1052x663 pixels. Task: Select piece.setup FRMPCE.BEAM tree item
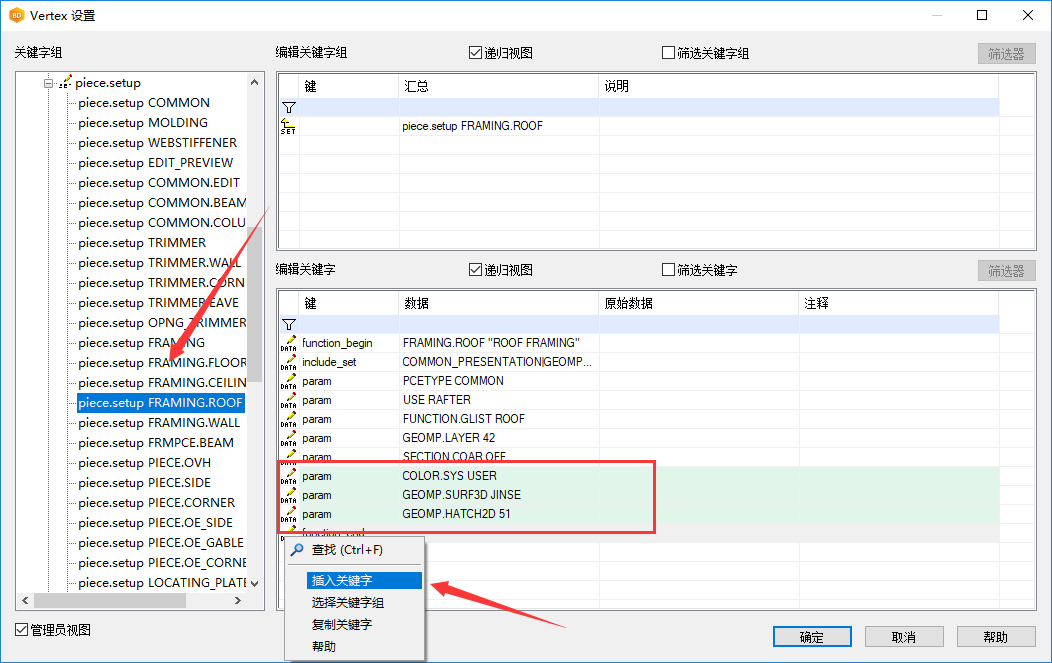[x=156, y=443]
